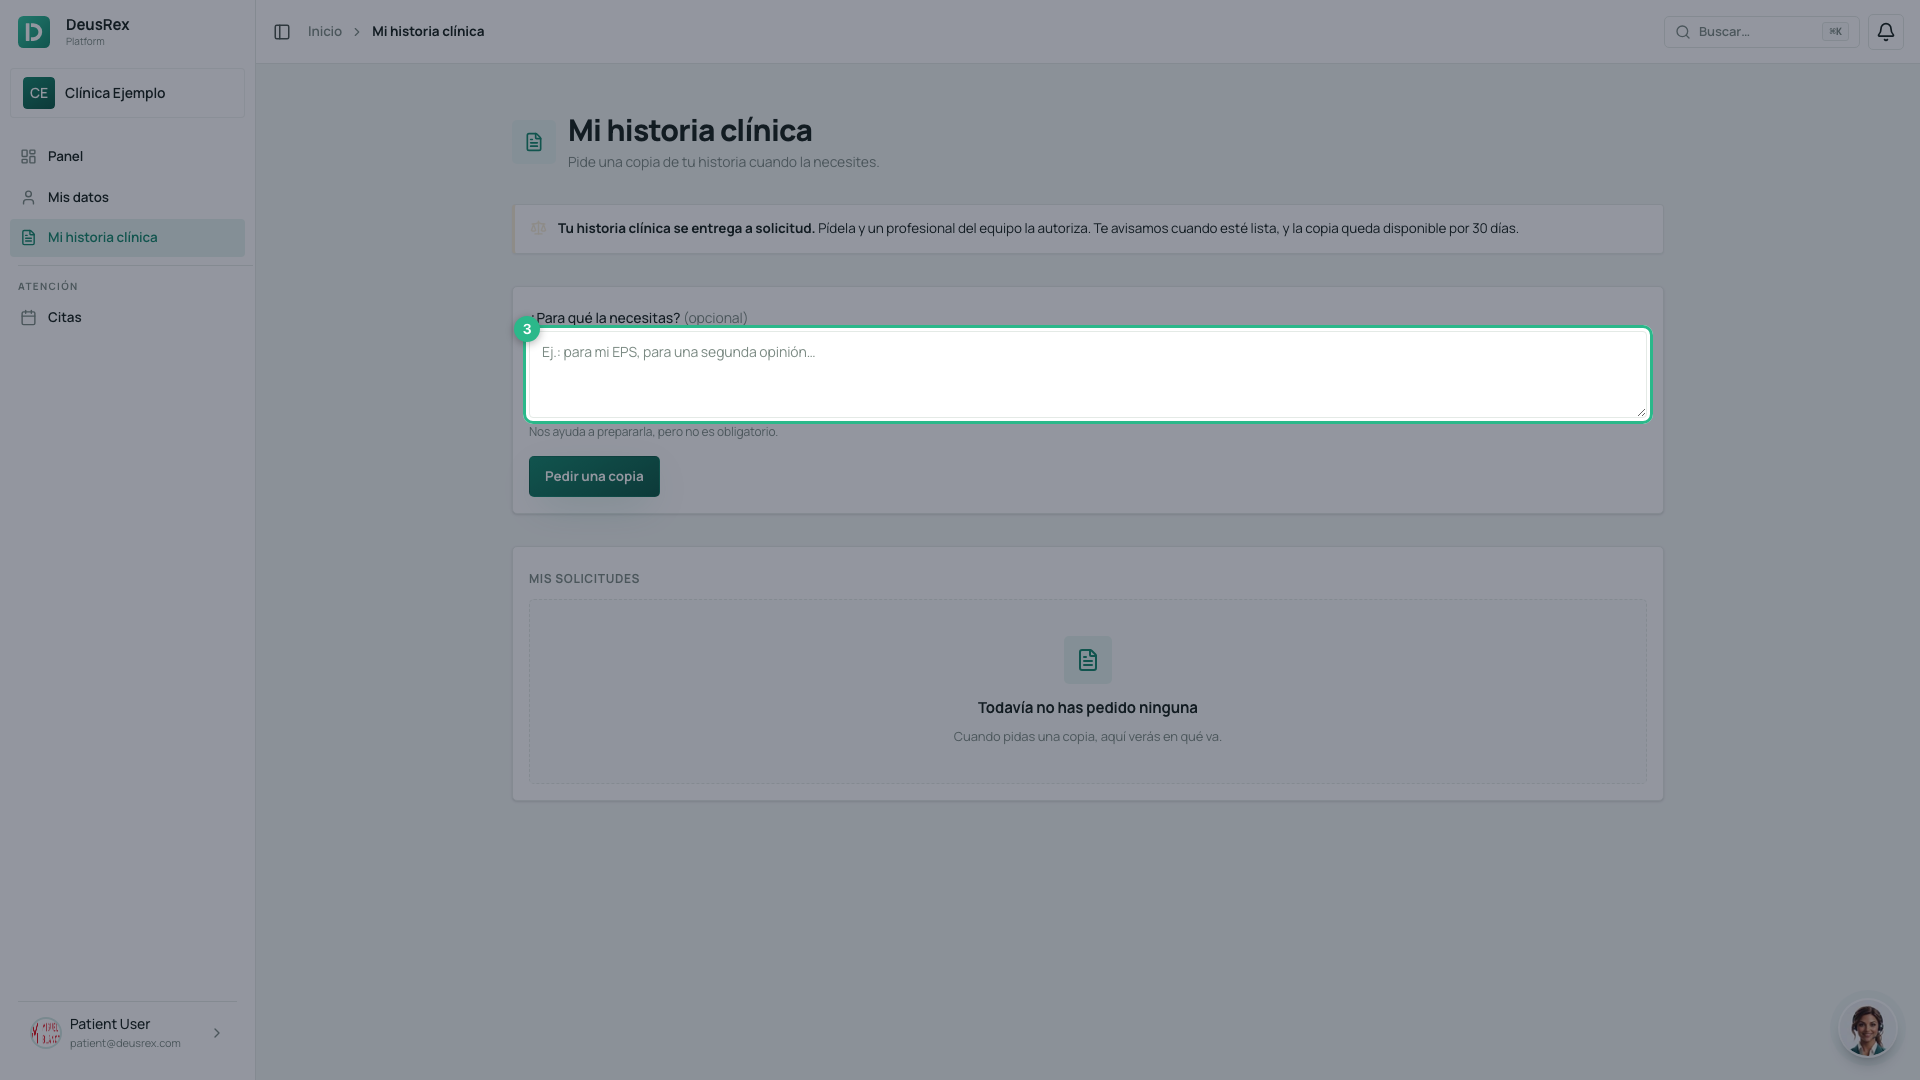Open the assistant avatar chat bubble
Screen dimensions: 1920x1080
(x=1867, y=1028)
